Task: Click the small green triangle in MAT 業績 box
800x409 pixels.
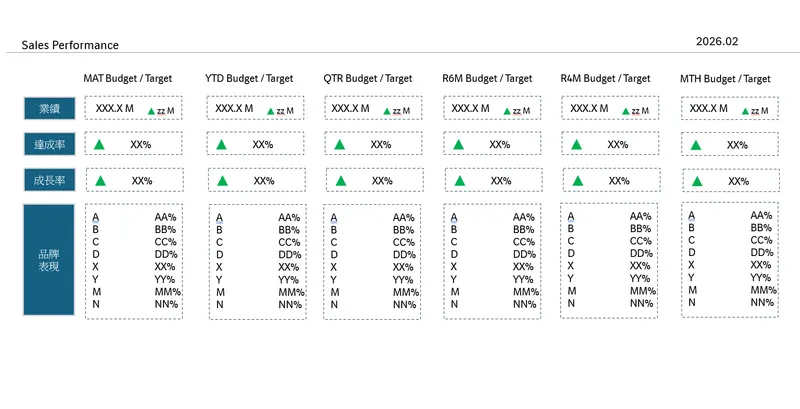Action: 151,111
